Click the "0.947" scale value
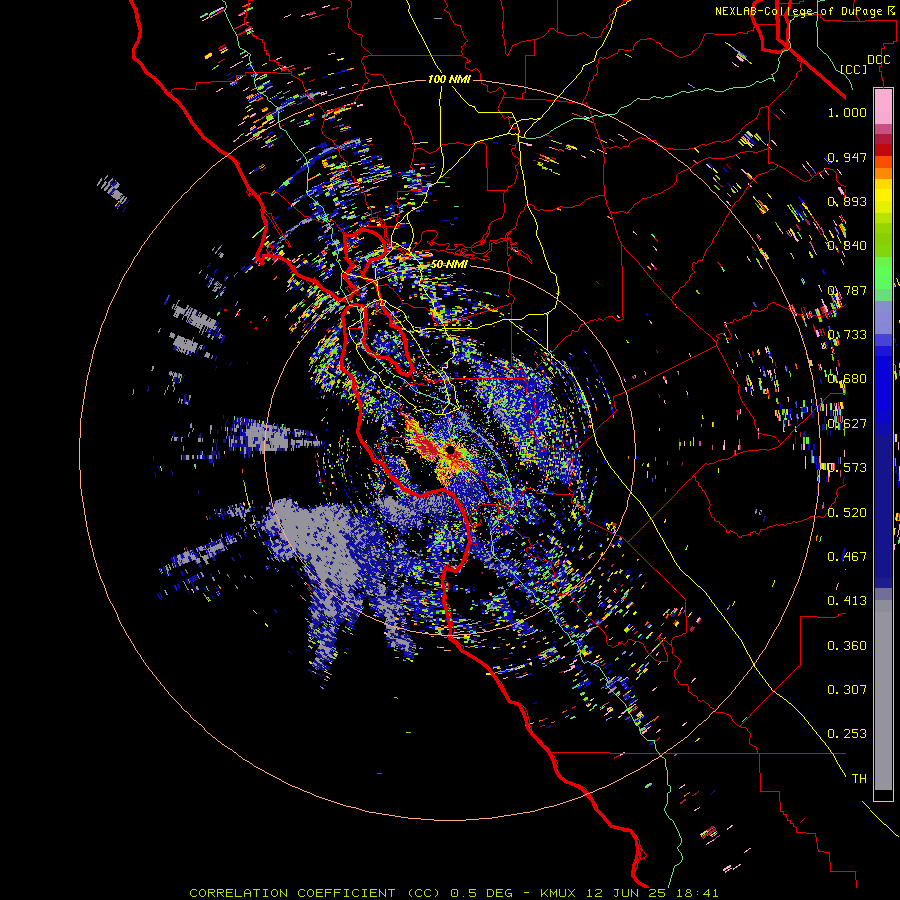Screen dimensions: 900x900 (847, 157)
